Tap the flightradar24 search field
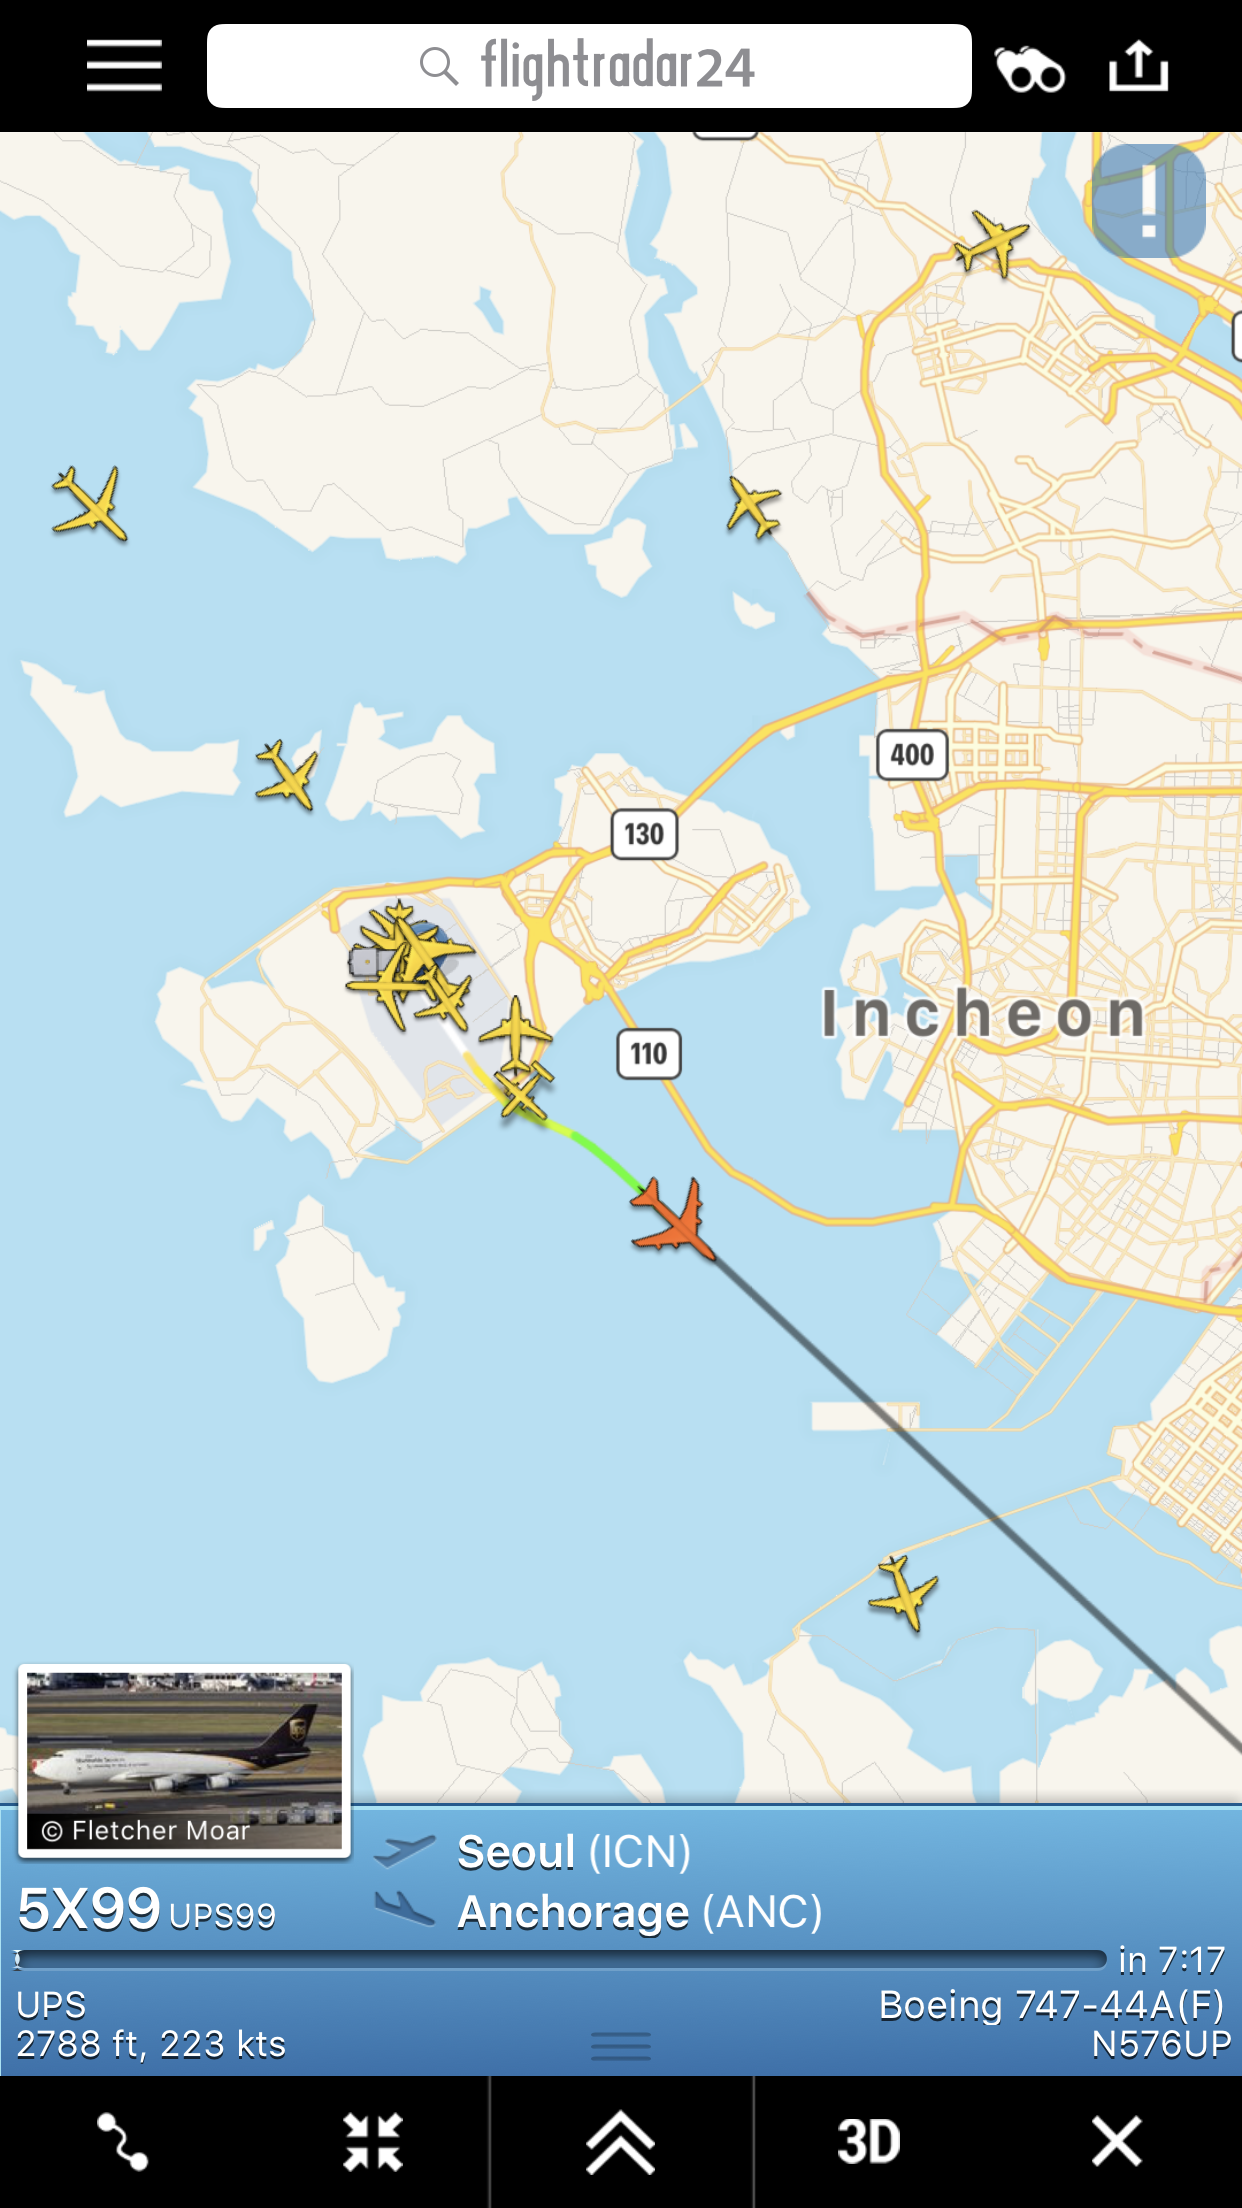 click(x=589, y=66)
